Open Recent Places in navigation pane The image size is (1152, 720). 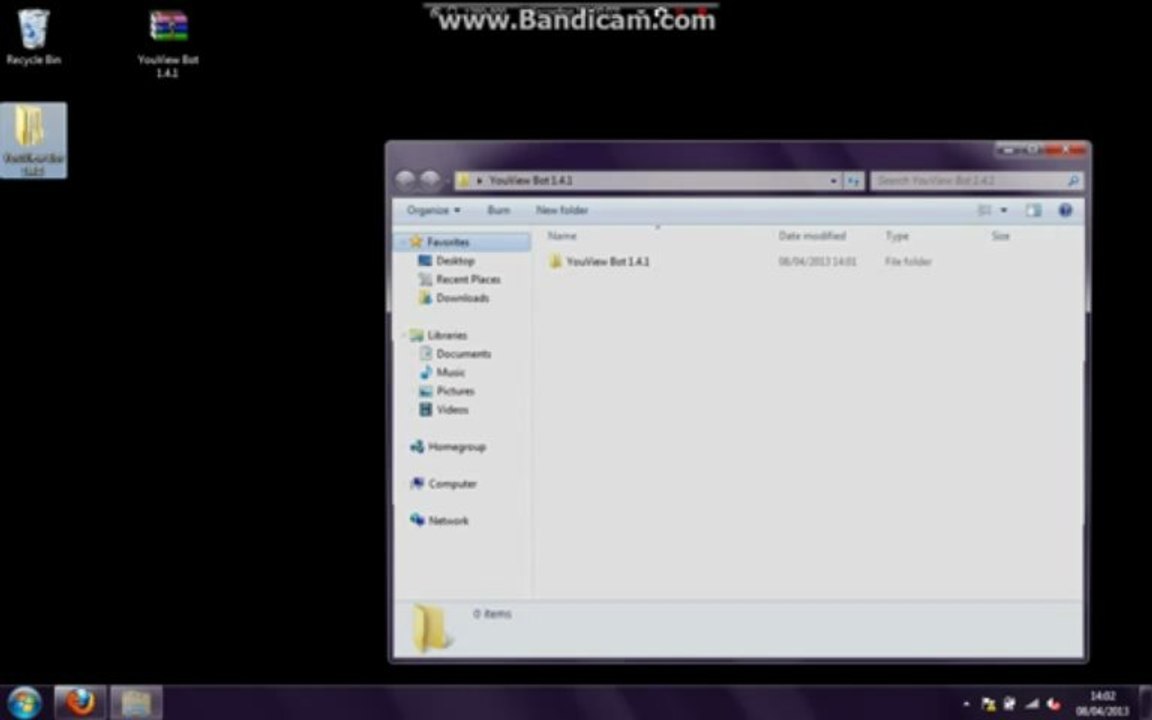click(468, 279)
